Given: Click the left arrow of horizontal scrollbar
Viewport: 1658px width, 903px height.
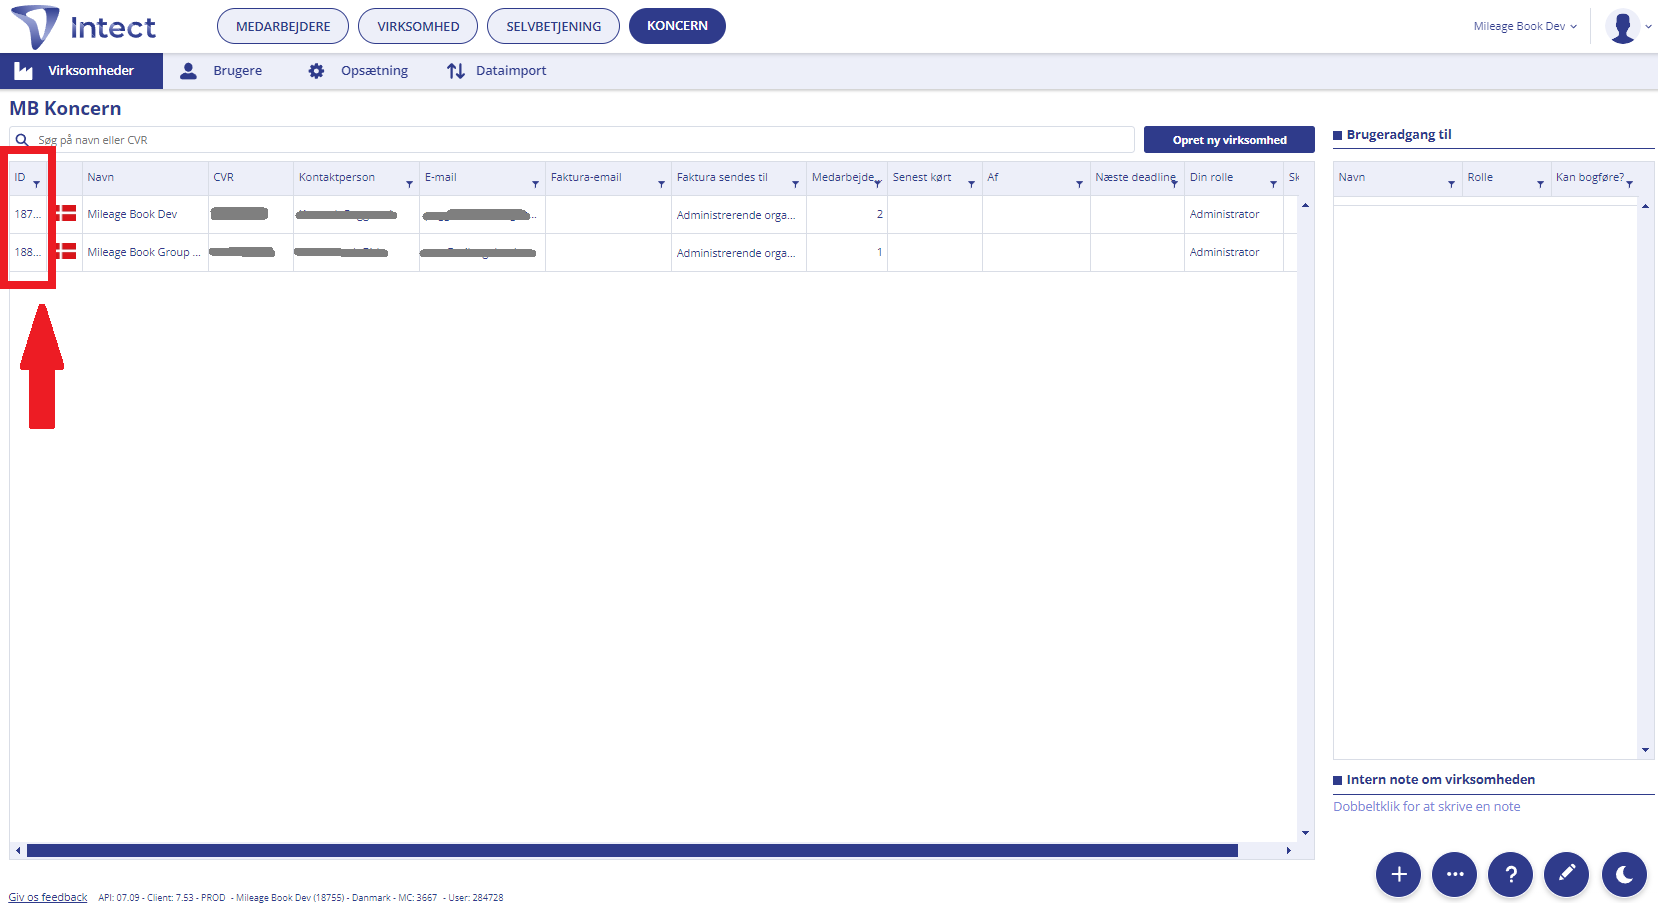Looking at the screenshot, I should coord(17,851).
